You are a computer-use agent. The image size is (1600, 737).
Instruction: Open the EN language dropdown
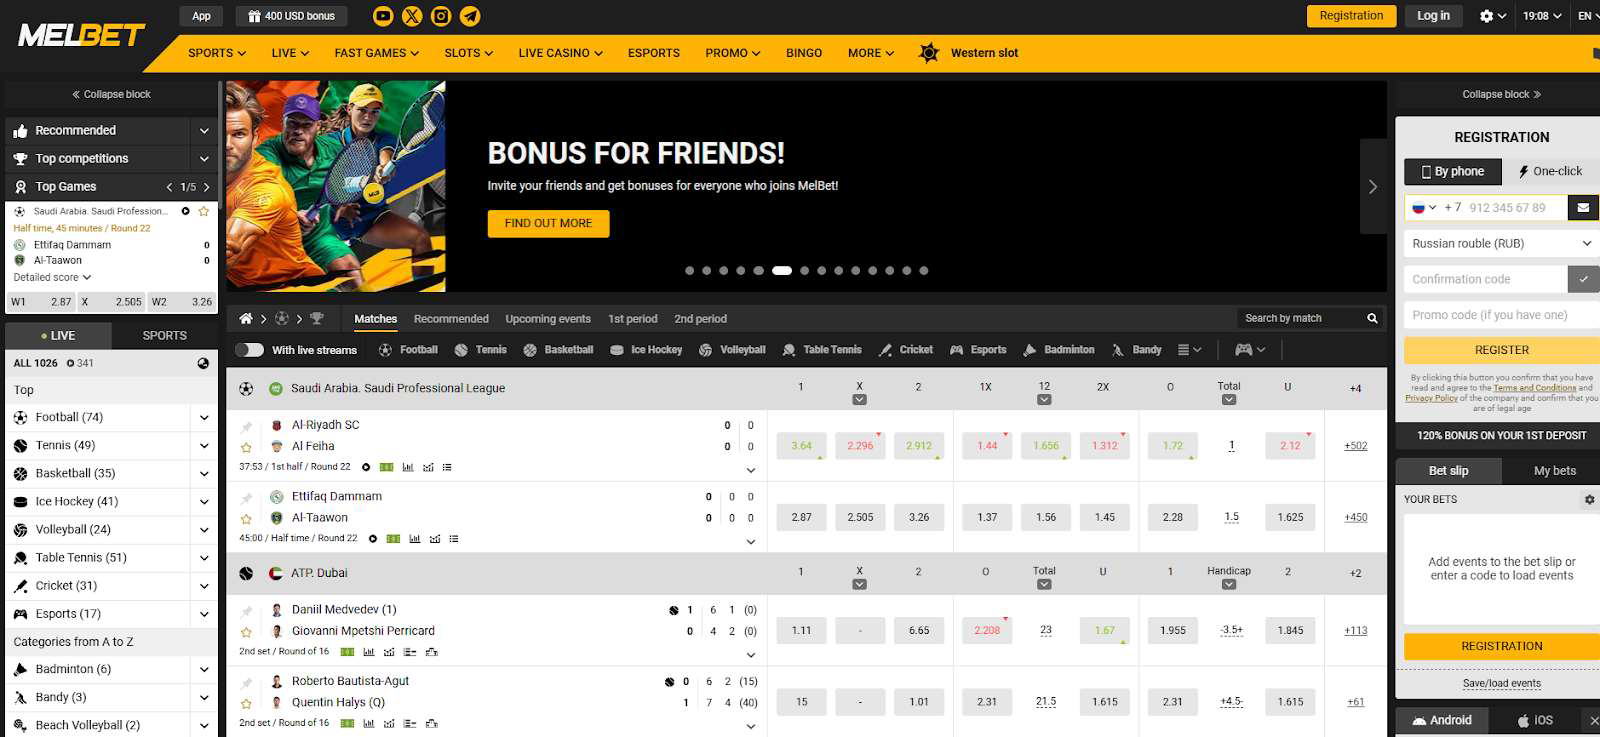(1586, 16)
